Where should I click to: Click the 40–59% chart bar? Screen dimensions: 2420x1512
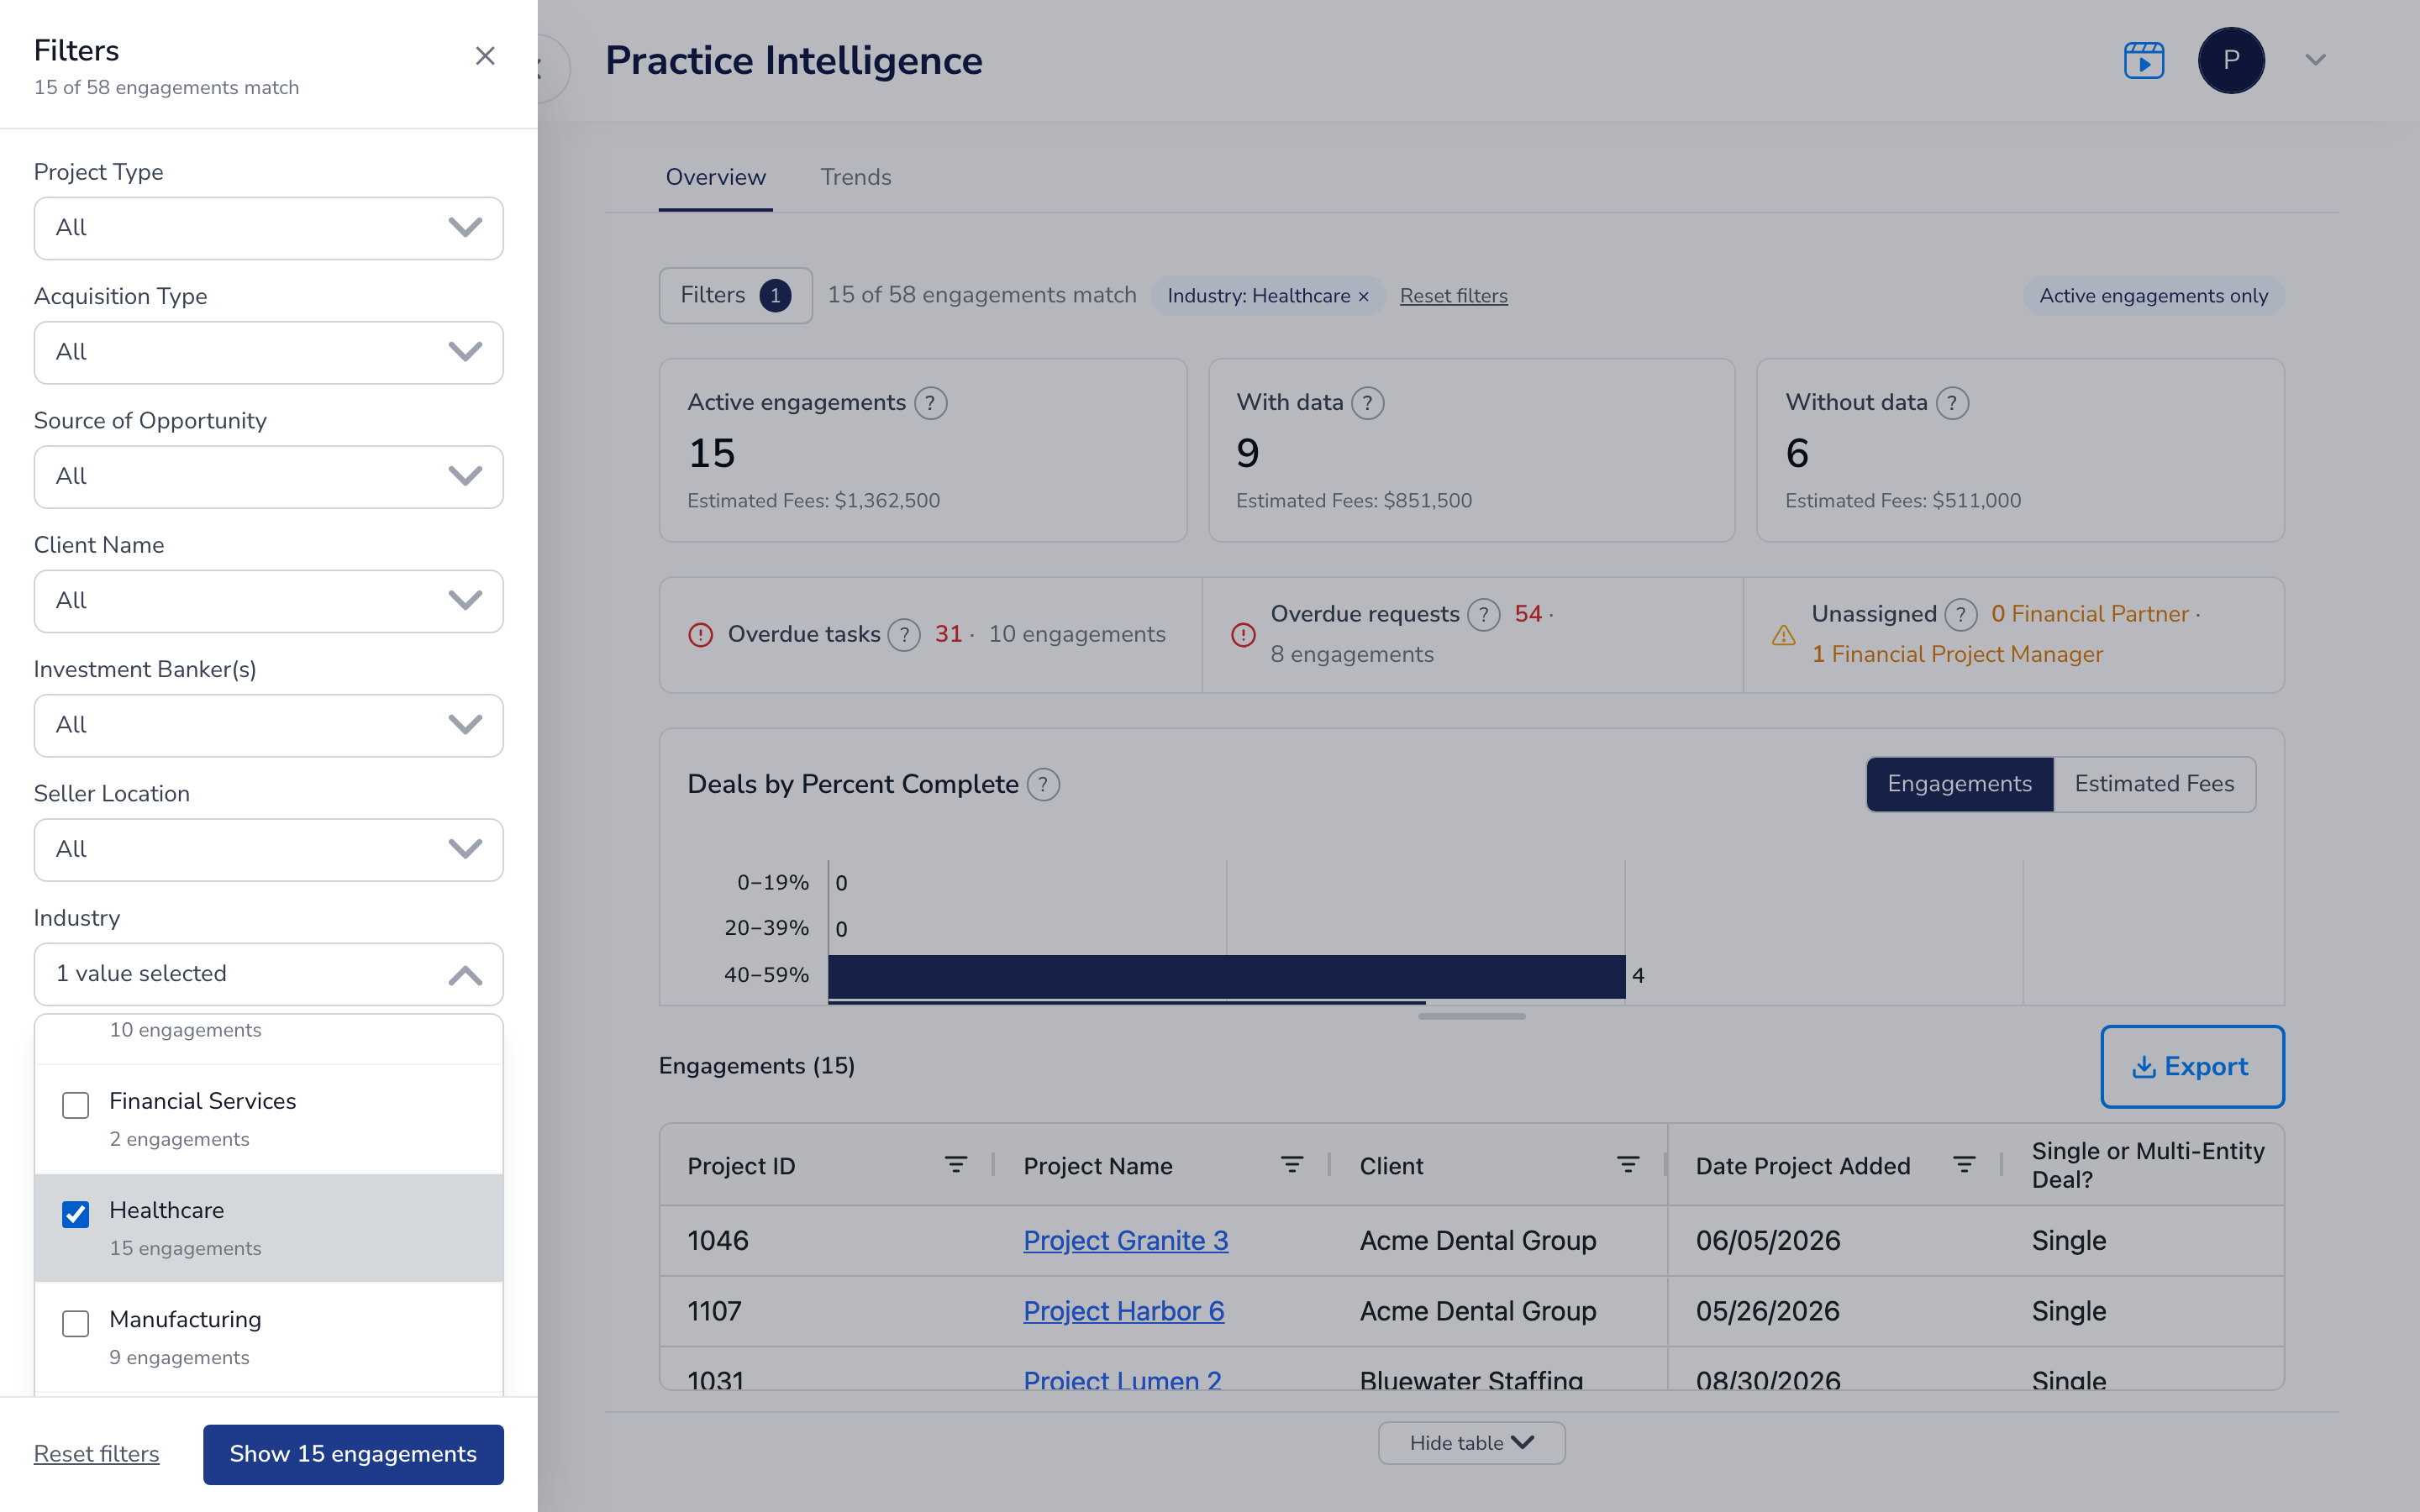(x=1226, y=976)
